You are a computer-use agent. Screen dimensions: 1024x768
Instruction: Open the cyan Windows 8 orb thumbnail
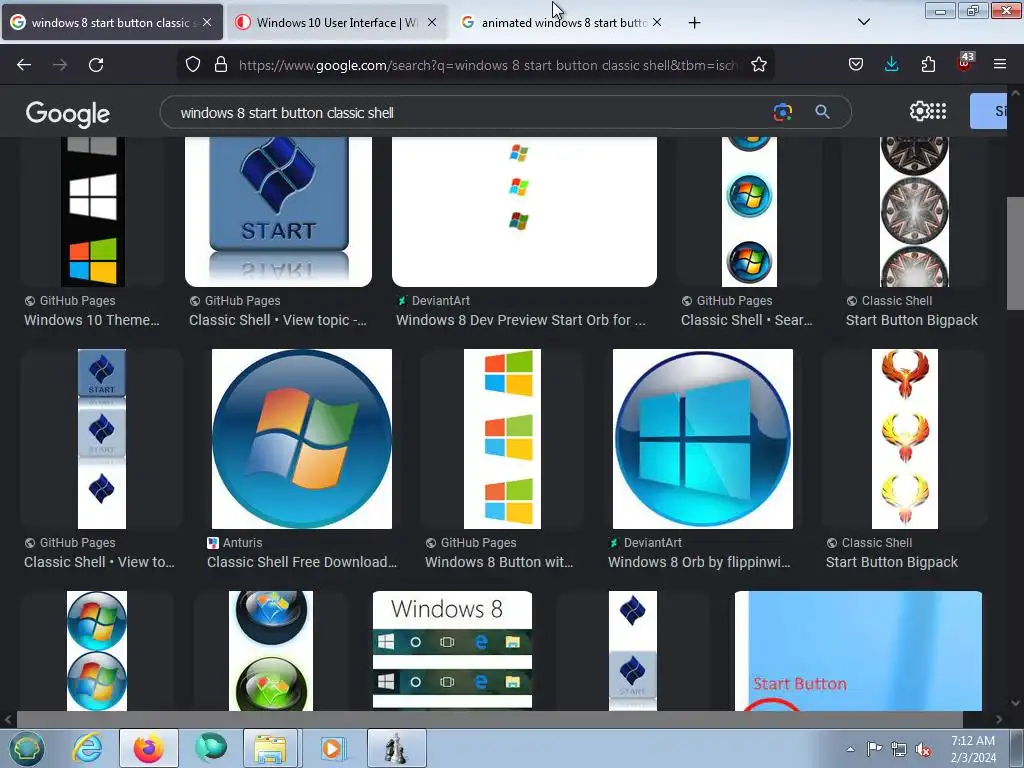[703, 439]
